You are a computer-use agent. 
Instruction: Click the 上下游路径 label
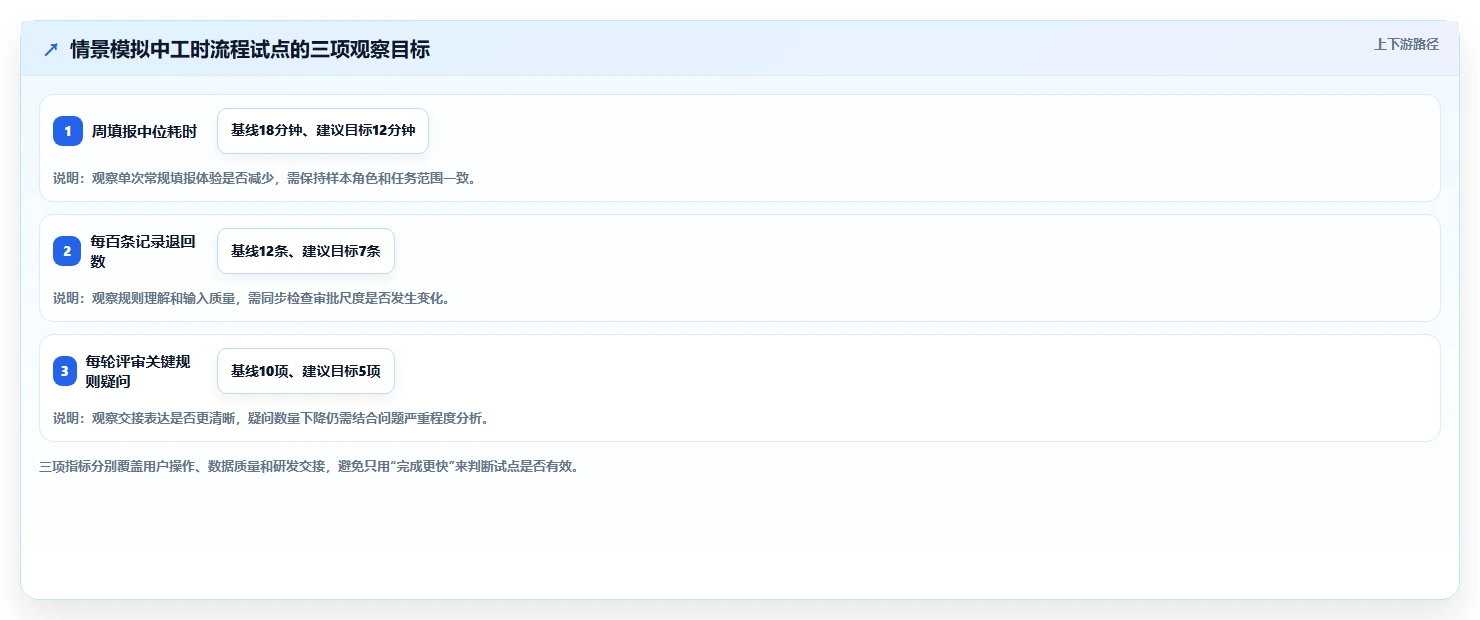point(1406,44)
